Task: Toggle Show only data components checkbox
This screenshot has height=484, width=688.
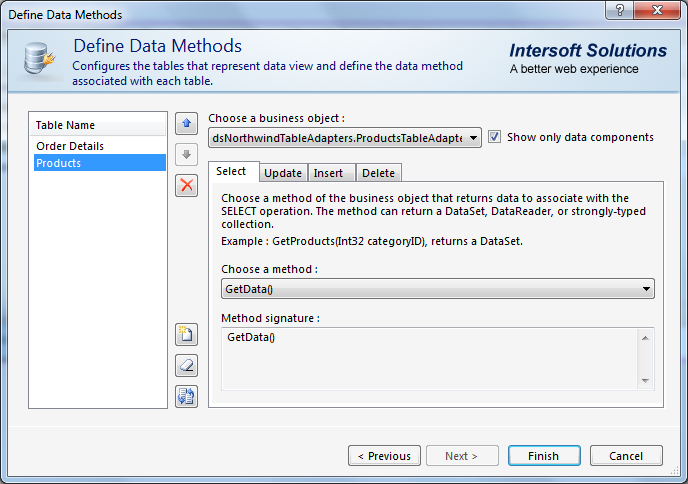Action: click(495, 137)
